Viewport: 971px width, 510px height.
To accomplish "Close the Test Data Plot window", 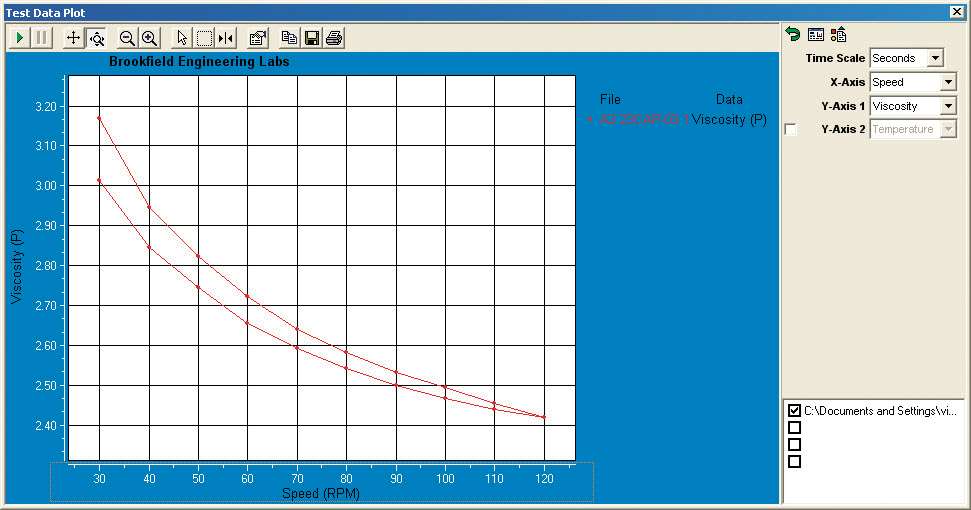I will click(x=957, y=11).
